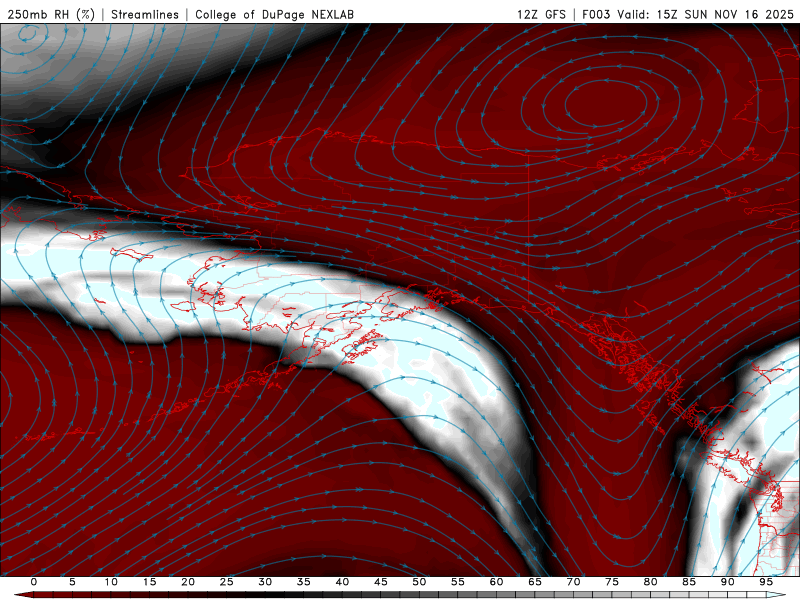Click the '250mb RH (%)' header text
This screenshot has height=600, width=800.
pyautogui.click(x=51, y=14)
